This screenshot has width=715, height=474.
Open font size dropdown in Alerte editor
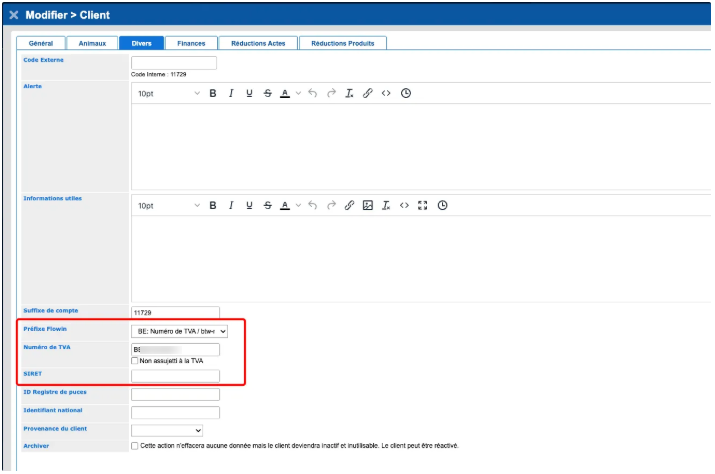click(168, 93)
